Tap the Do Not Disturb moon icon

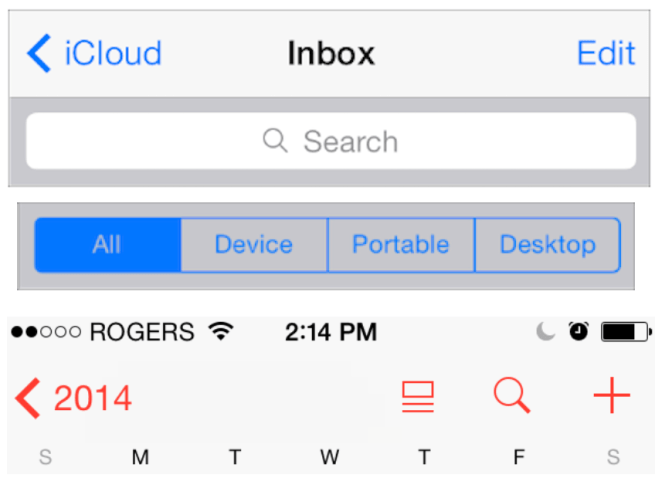pos(545,332)
